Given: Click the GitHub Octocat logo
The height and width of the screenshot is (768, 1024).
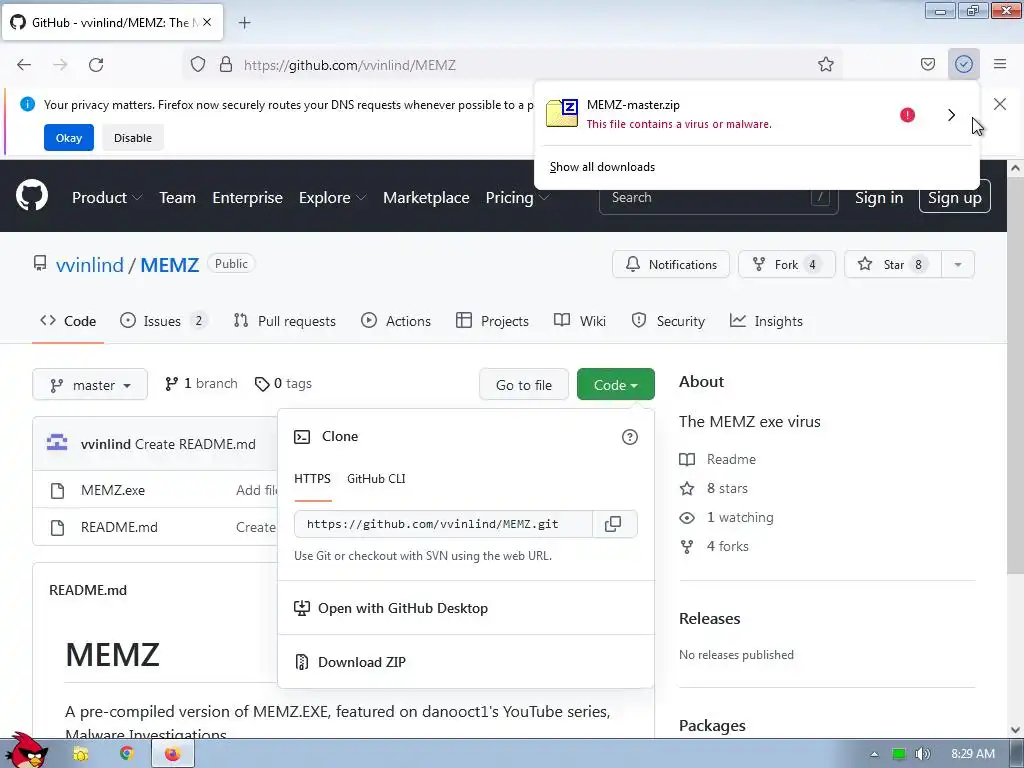Looking at the screenshot, I should click(x=32, y=195).
